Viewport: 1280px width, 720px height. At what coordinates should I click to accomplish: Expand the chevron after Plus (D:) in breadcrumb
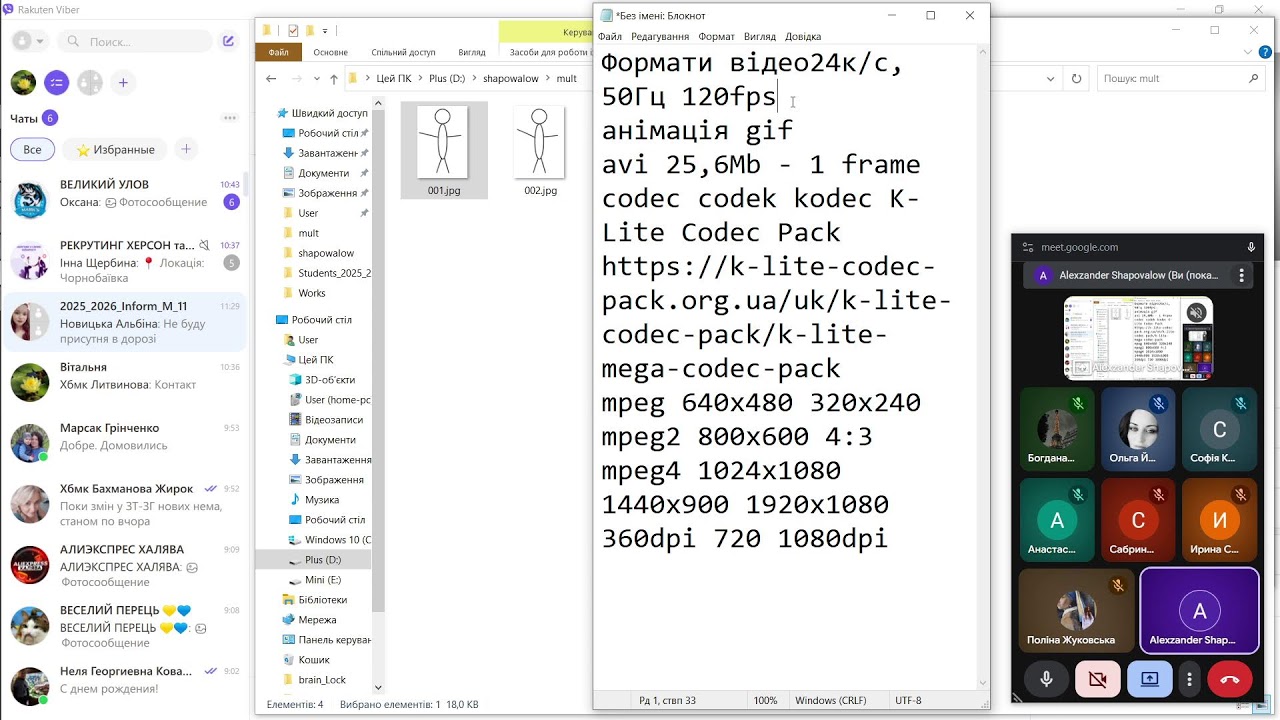point(473,78)
